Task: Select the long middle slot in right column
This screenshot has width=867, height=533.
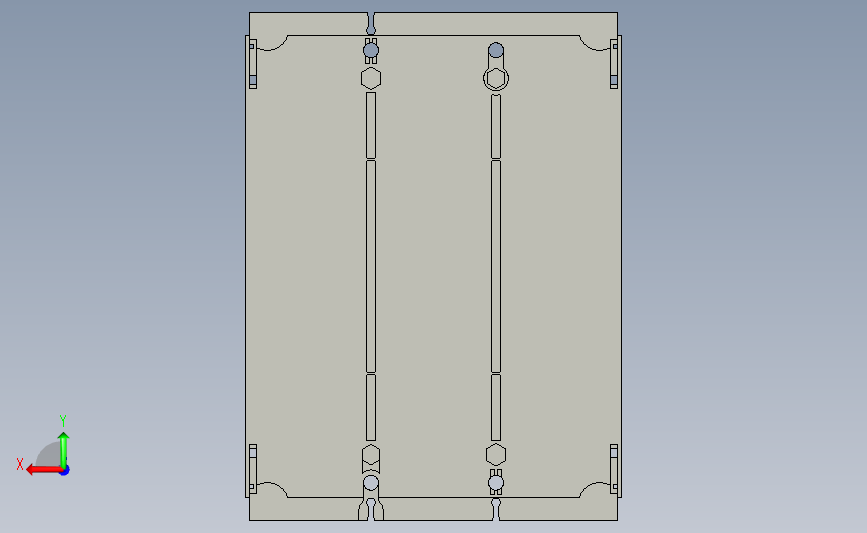Action: (496, 266)
